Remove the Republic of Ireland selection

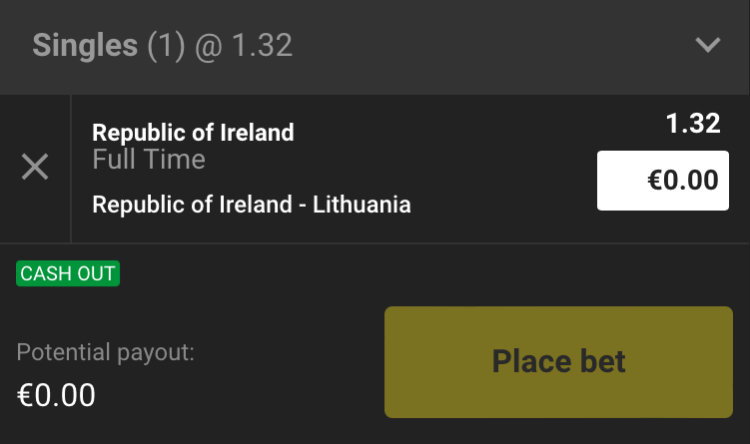pos(35,167)
